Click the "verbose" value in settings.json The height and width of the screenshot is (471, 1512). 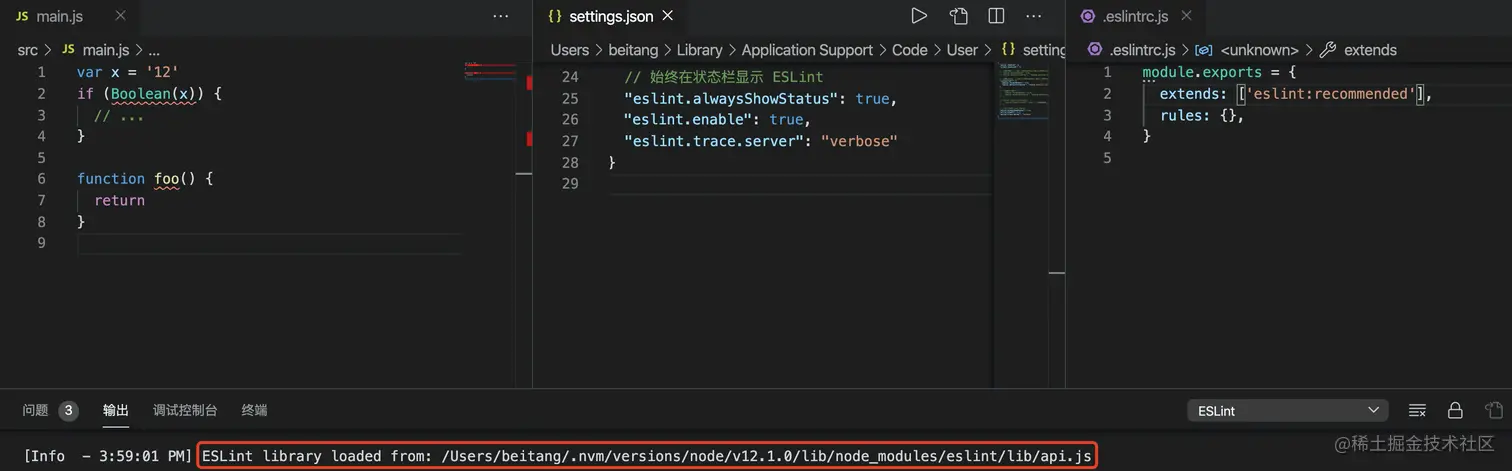point(859,141)
